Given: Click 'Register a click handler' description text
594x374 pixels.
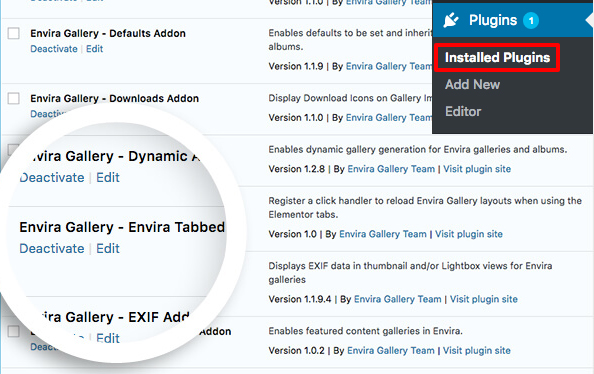Looking at the screenshot, I should (x=425, y=208).
